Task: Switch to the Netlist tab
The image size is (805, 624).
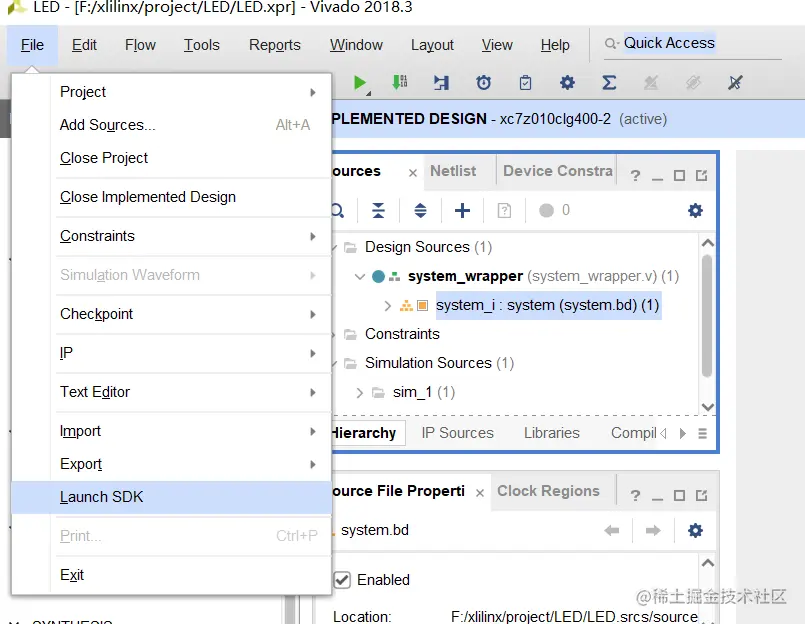Action: (453, 171)
